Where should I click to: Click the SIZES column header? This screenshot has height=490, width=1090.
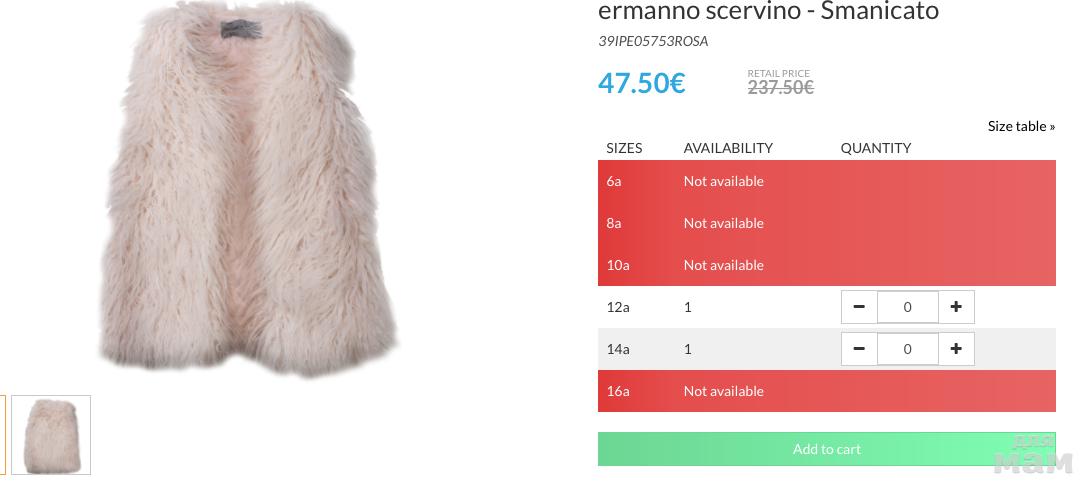[x=624, y=148]
